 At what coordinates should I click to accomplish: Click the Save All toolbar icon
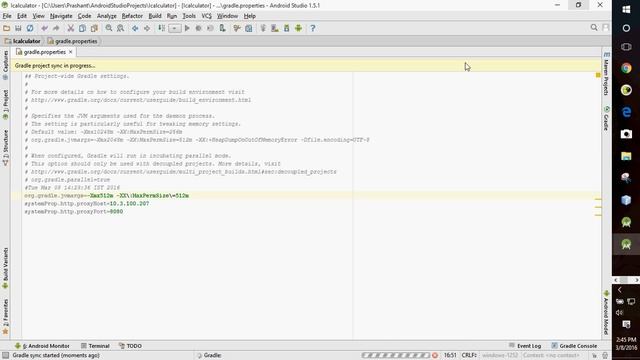click(18, 28)
